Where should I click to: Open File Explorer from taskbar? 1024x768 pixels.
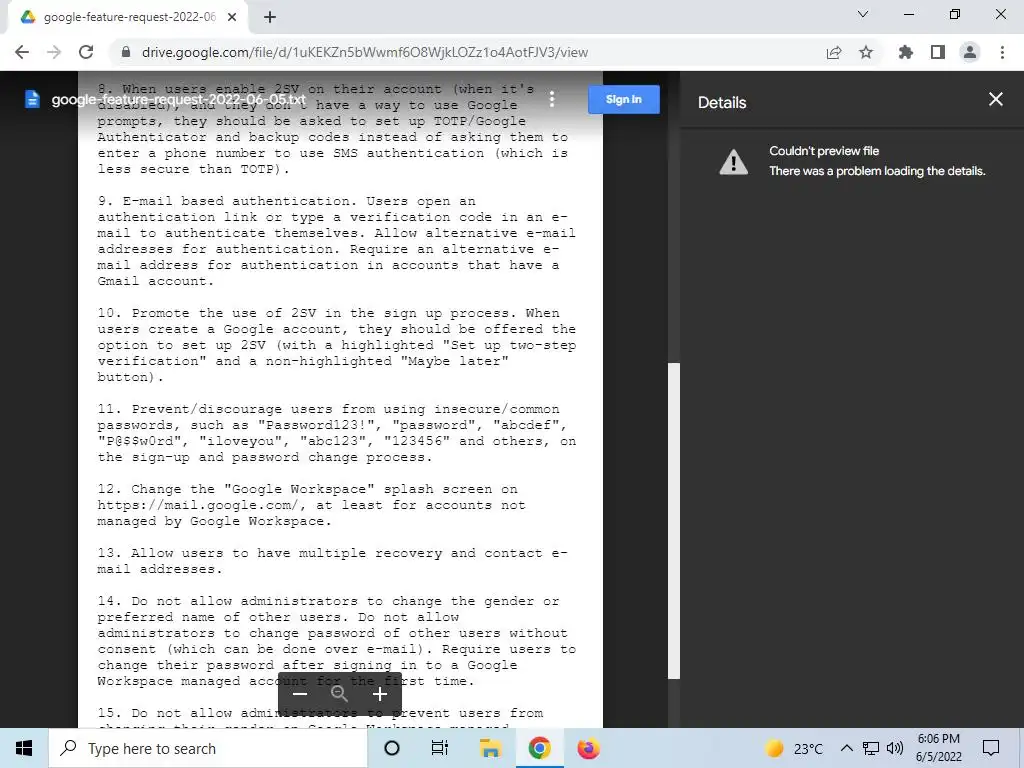click(490, 748)
